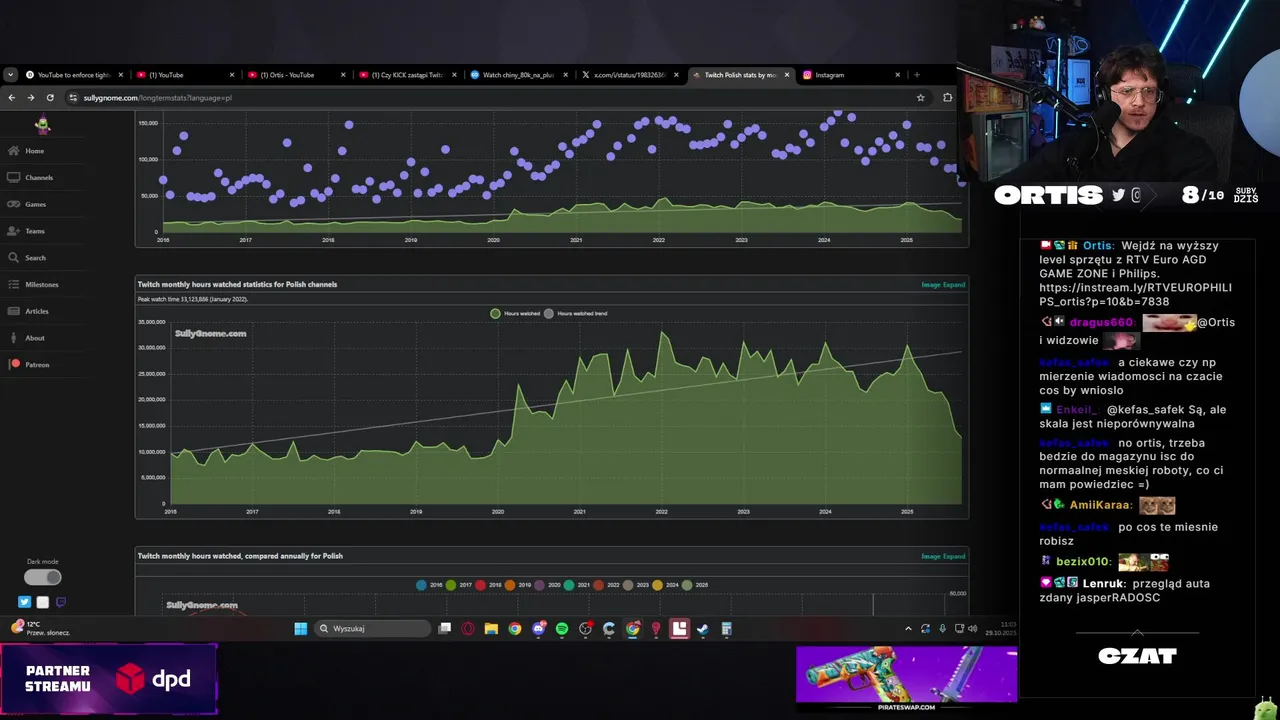Toggle the 2018 year in annual legend
This screenshot has width=1280, height=720.
pos(488,585)
